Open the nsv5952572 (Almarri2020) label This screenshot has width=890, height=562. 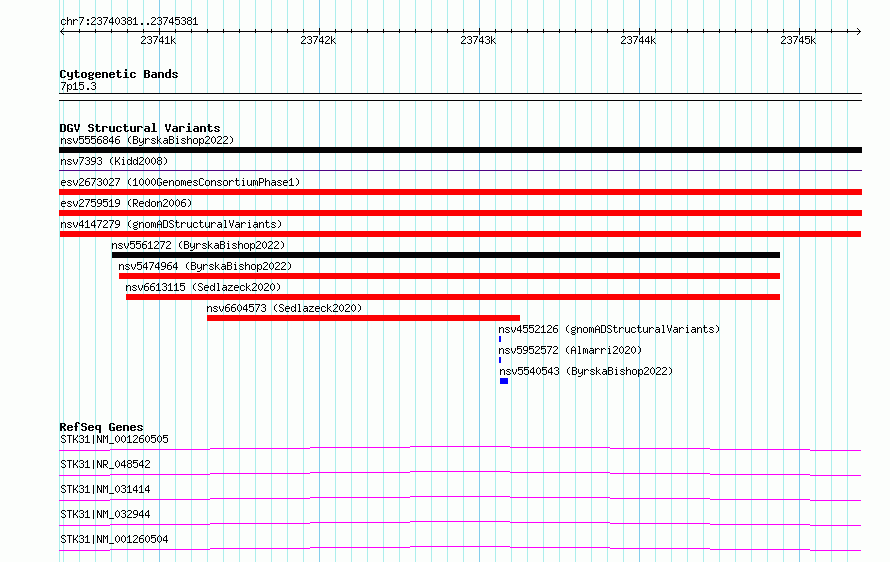coord(570,350)
